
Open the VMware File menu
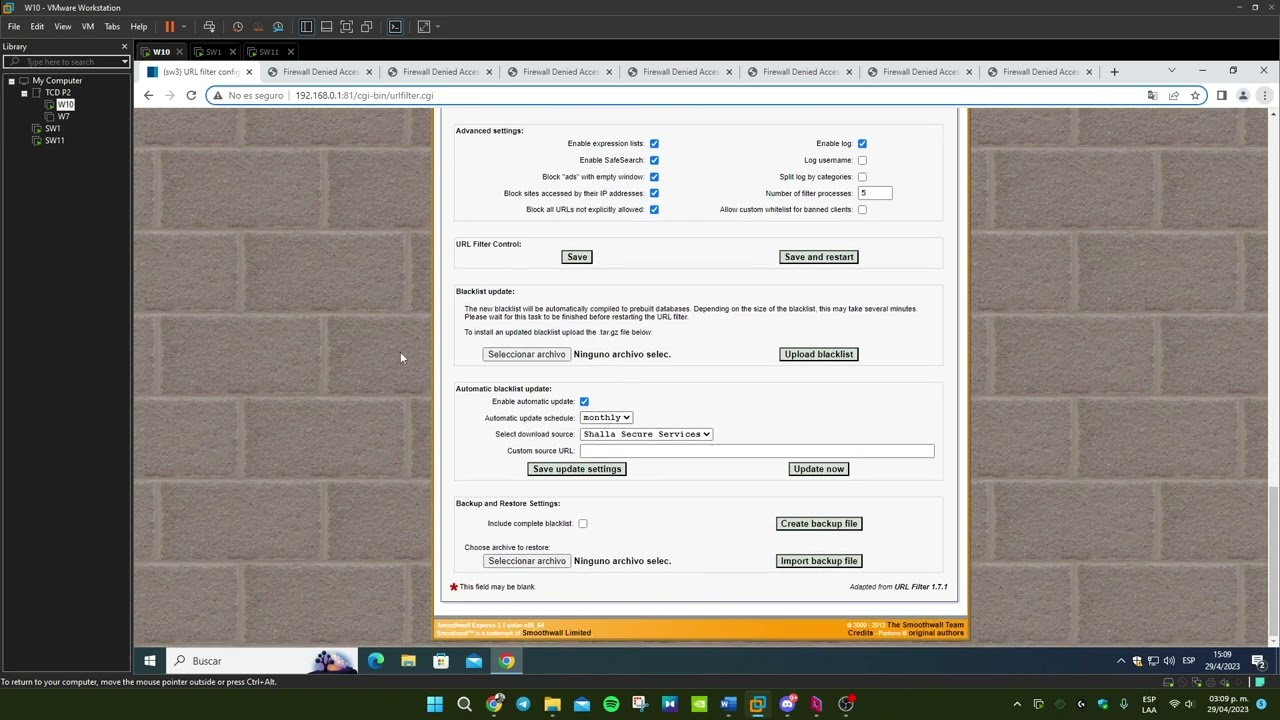pos(14,27)
